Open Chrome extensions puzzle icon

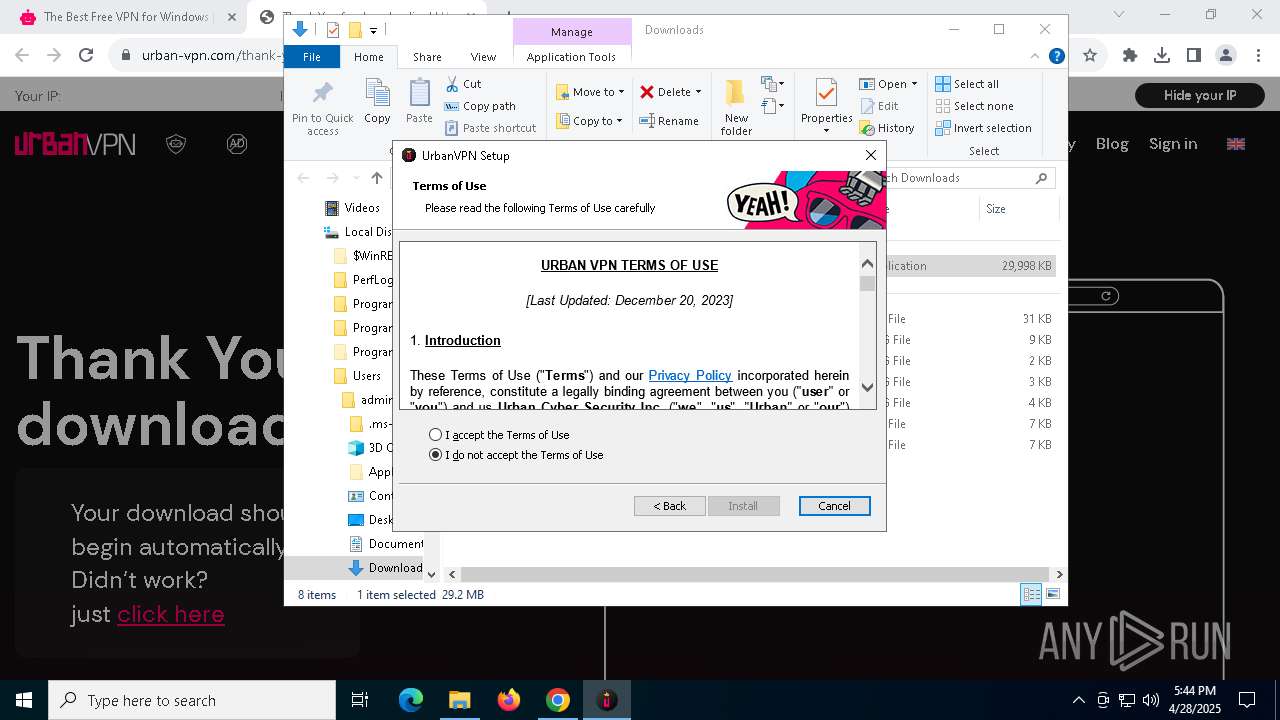(x=1130, y=56)
